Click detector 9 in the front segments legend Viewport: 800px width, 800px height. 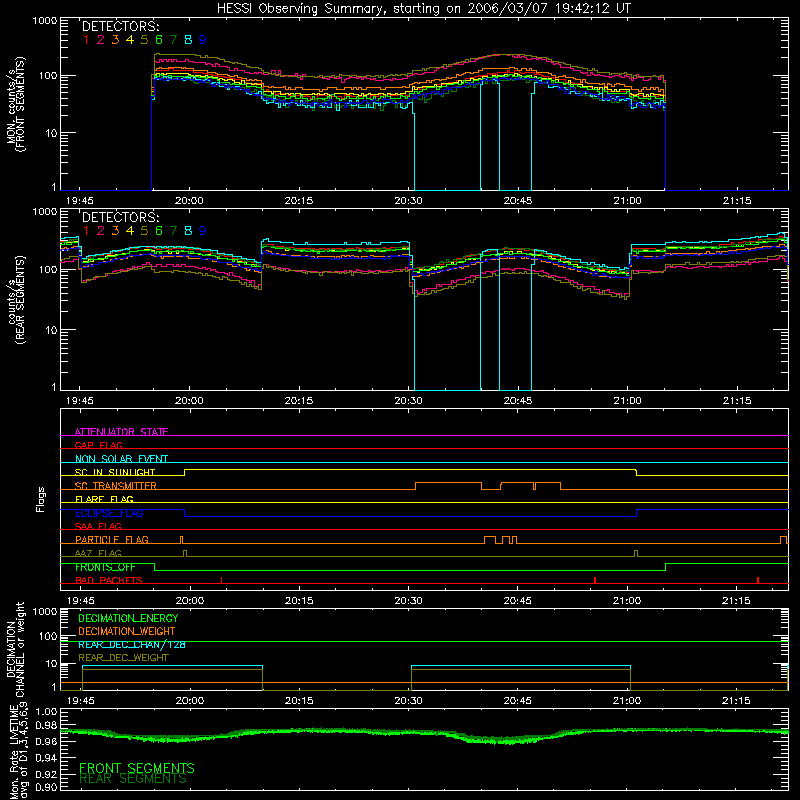(x=203, y=40)
